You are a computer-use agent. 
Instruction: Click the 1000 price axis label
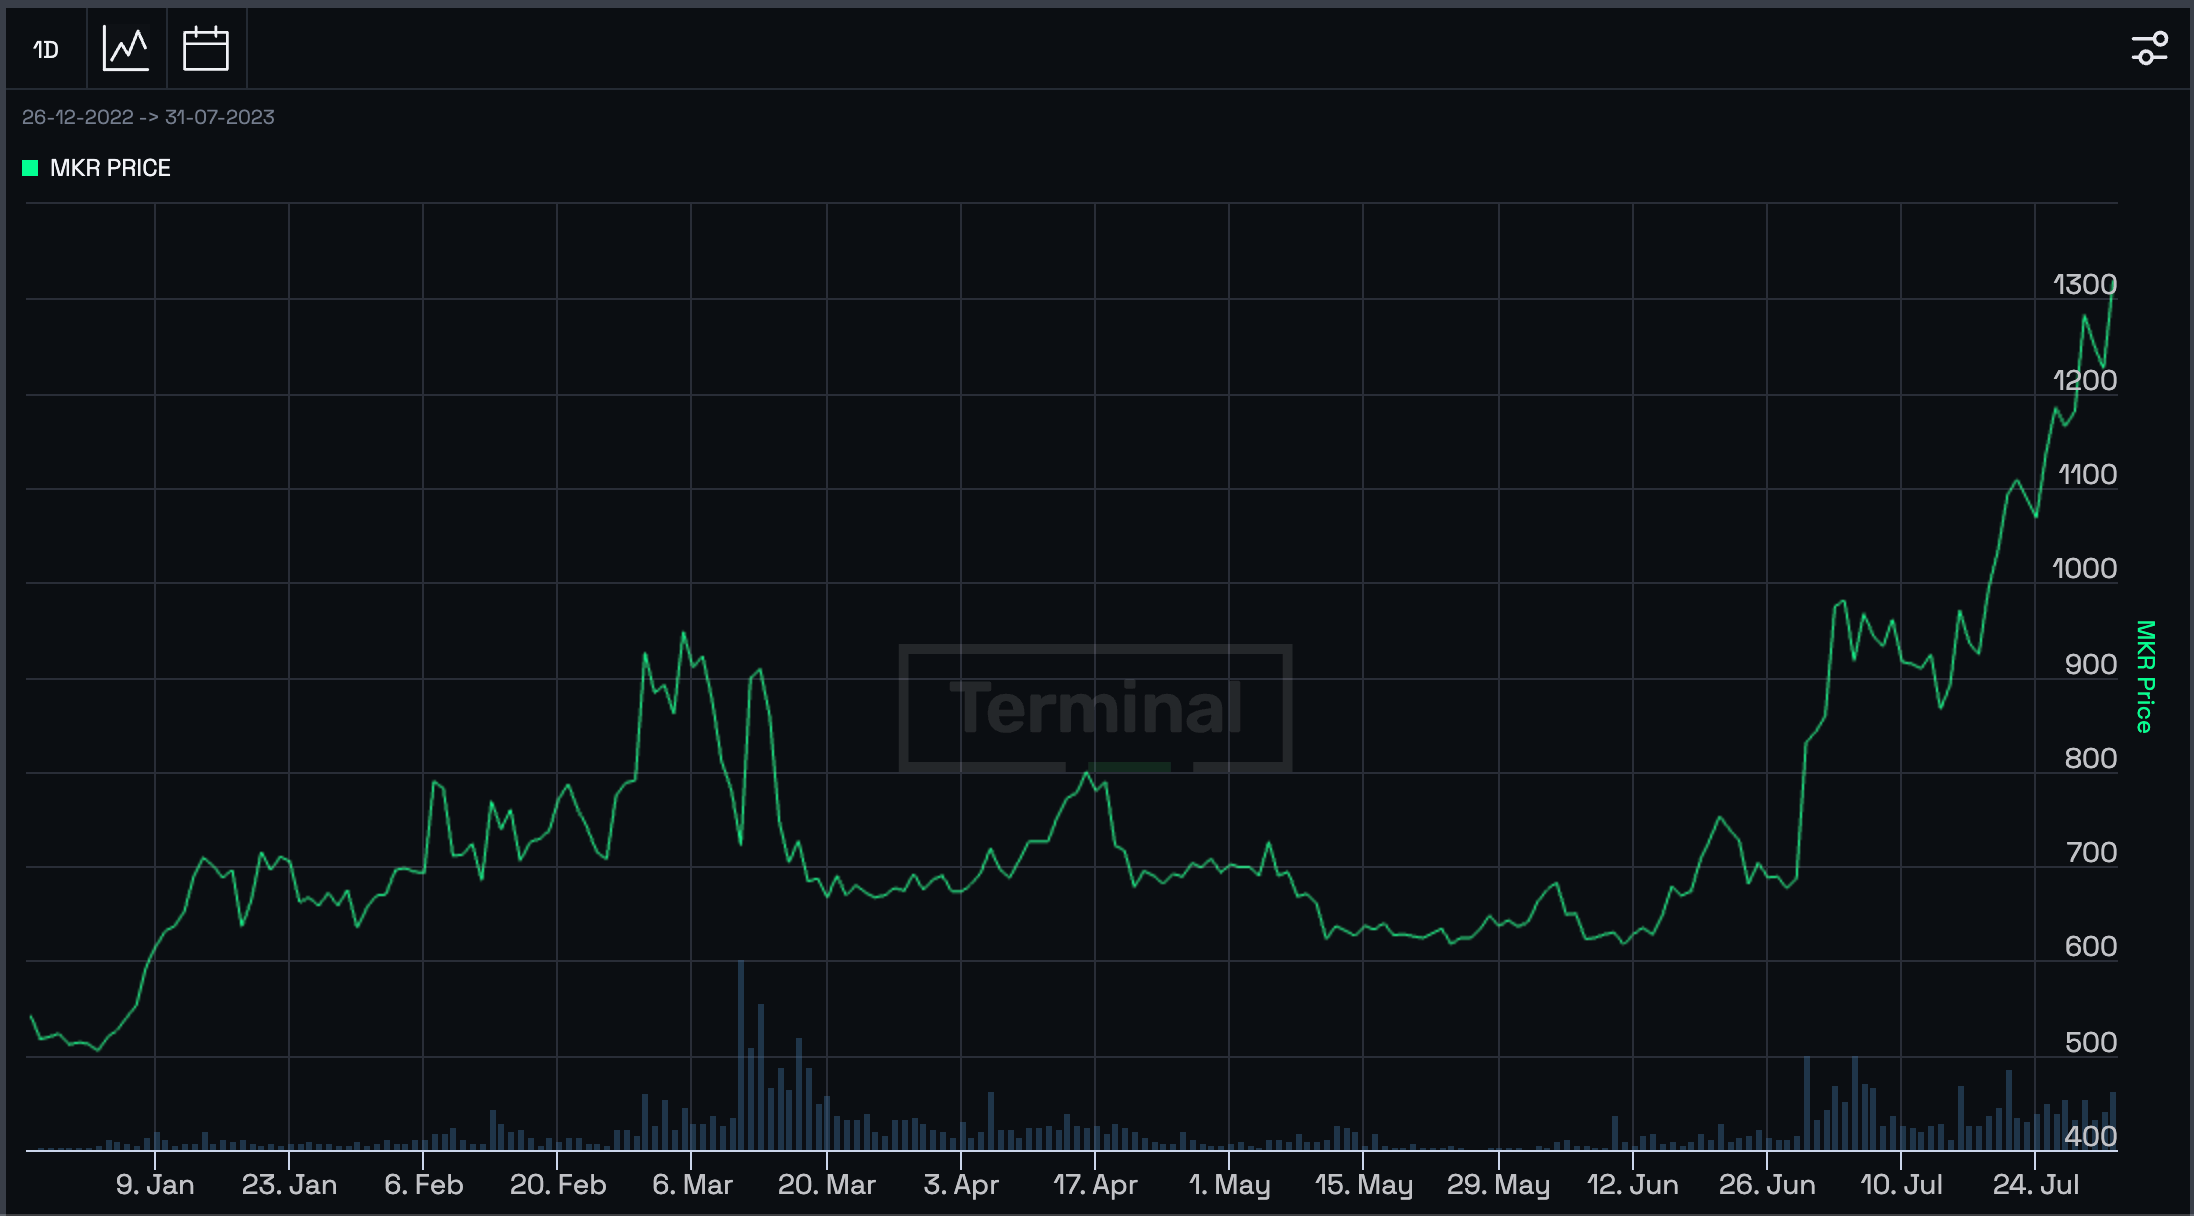coord(2084,568)
